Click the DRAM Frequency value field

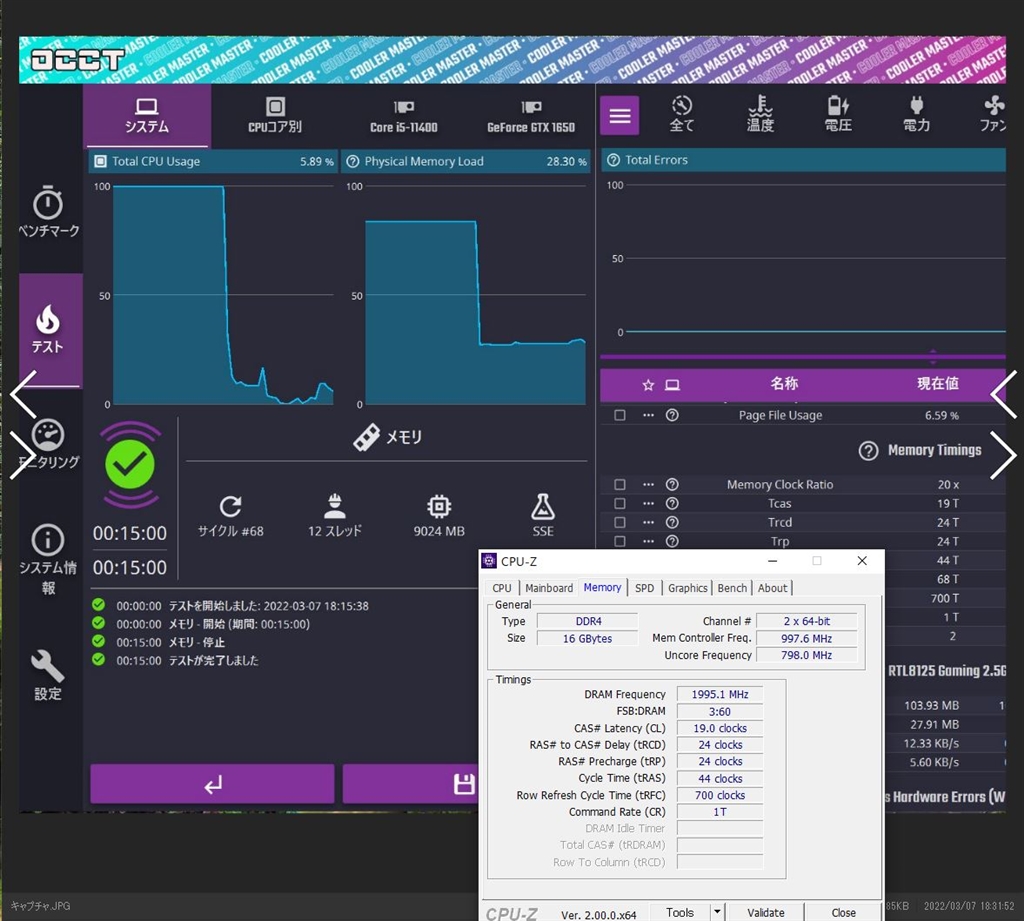point(720,694)
